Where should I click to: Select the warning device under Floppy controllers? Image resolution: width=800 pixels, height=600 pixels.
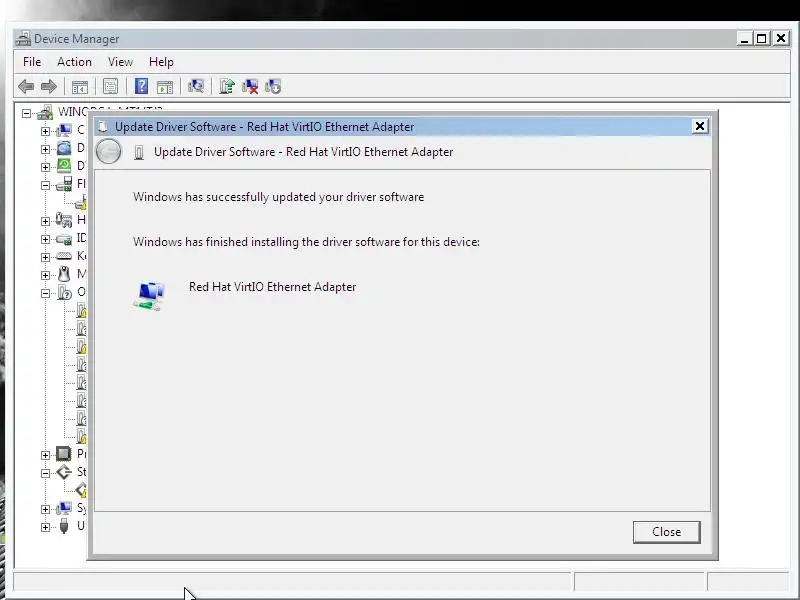point(82,203)
